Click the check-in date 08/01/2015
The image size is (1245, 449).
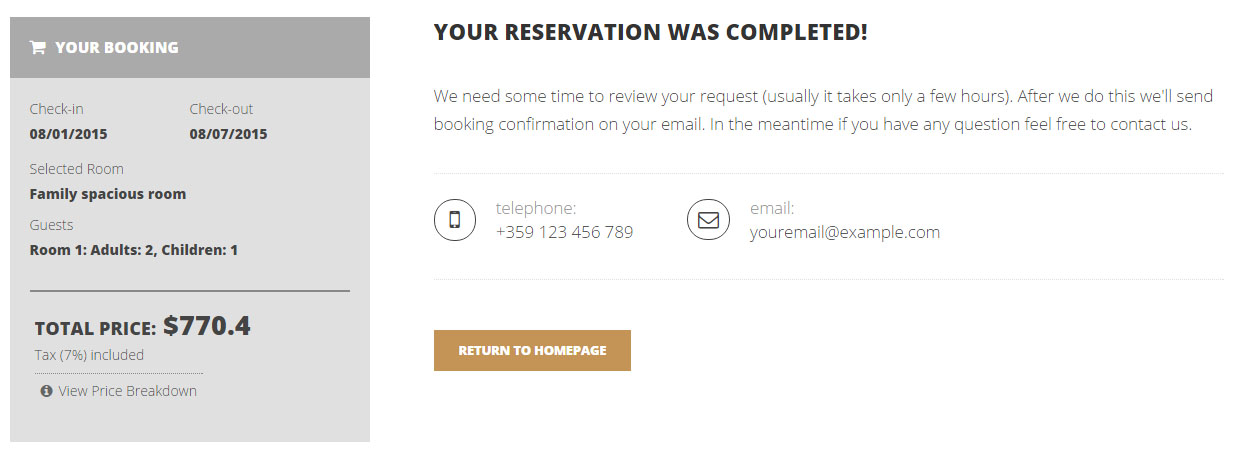point(68,134)
